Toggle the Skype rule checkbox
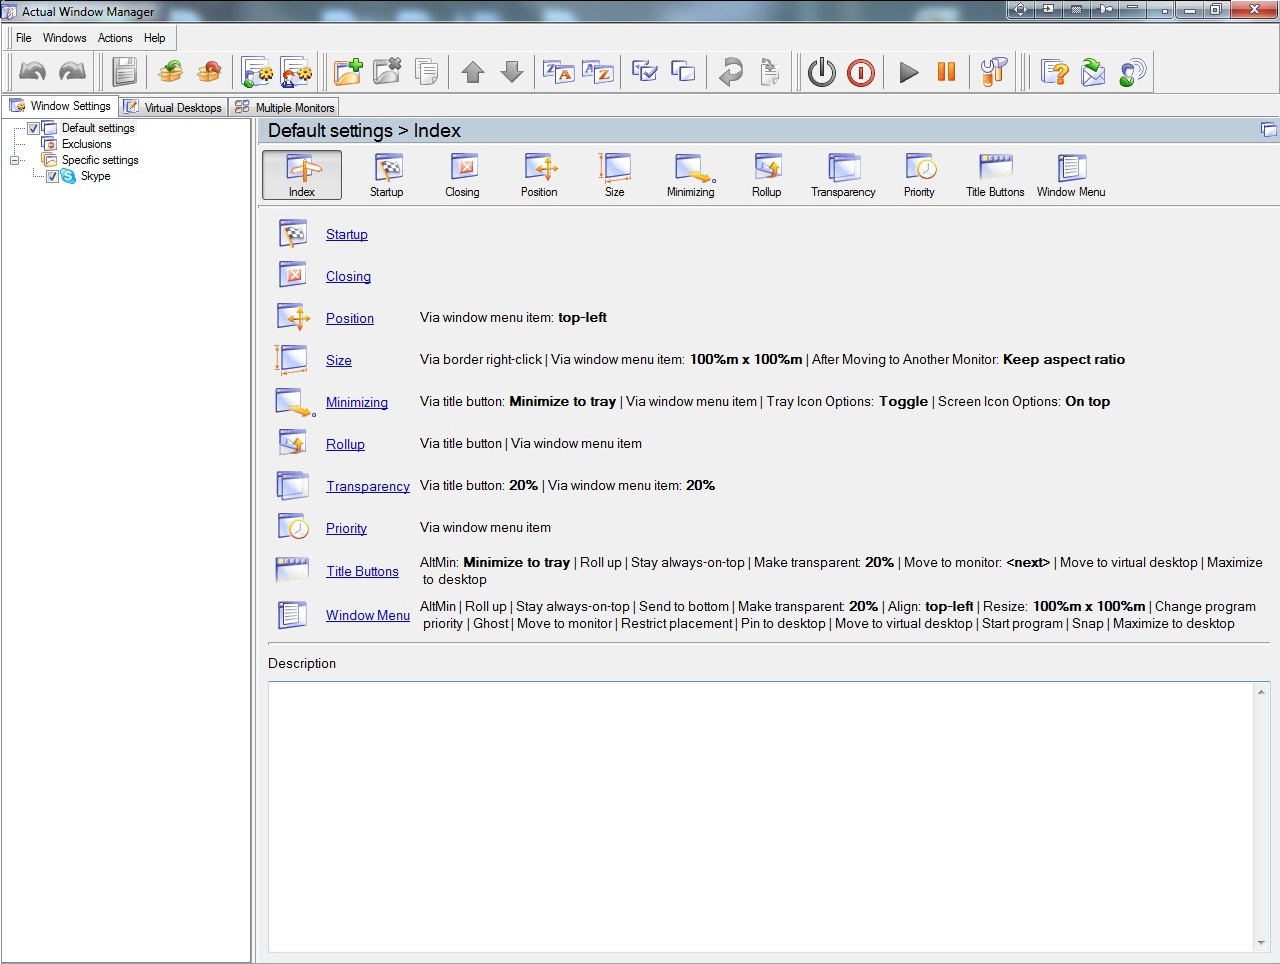Screen dimensions: 1280x964 pyautogui.click(x=53, y=176)
